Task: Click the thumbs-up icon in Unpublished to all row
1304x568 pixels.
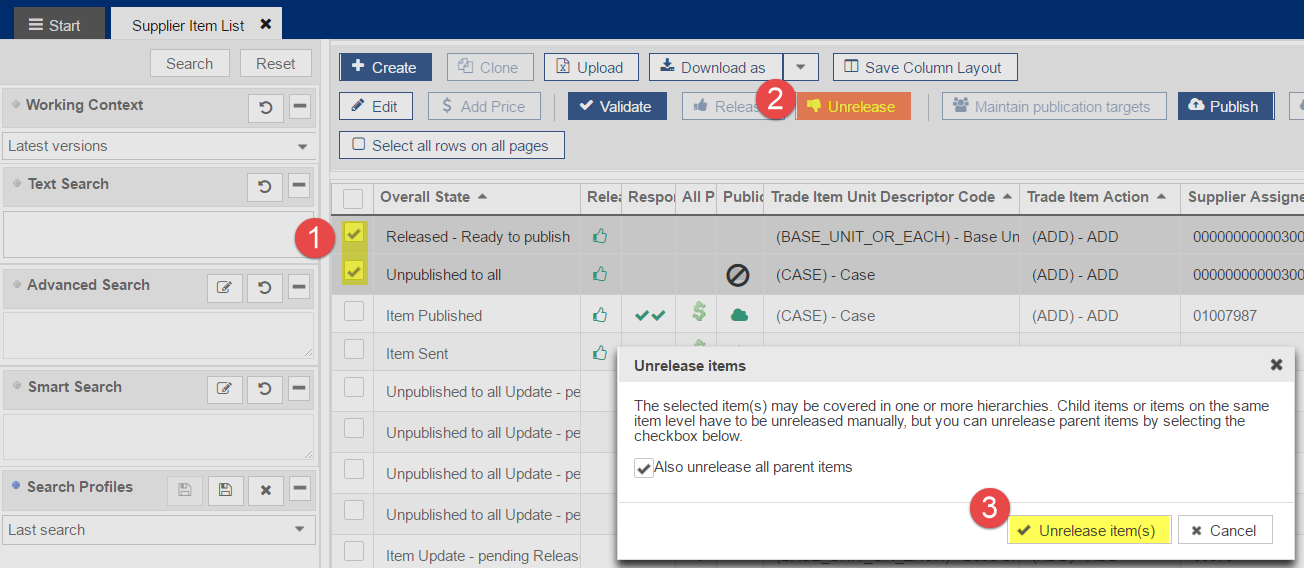Action: point(600,273)
